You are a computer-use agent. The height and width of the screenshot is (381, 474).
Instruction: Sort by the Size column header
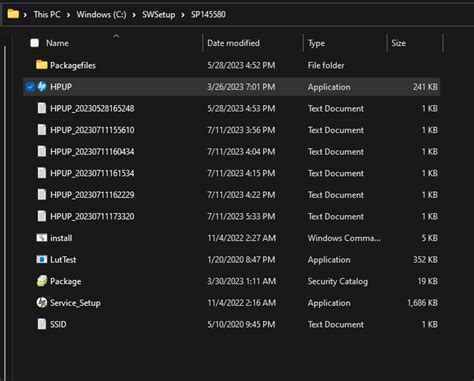[x=399, y=43]
